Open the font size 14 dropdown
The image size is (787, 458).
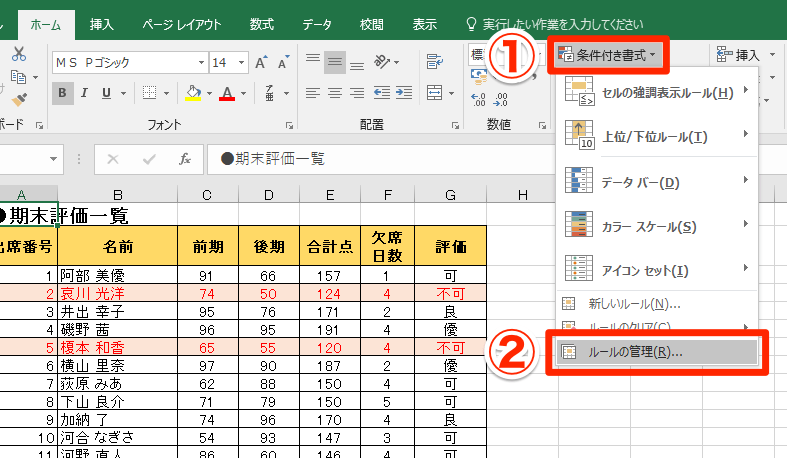pyautogui.click(x=242, y=62)
